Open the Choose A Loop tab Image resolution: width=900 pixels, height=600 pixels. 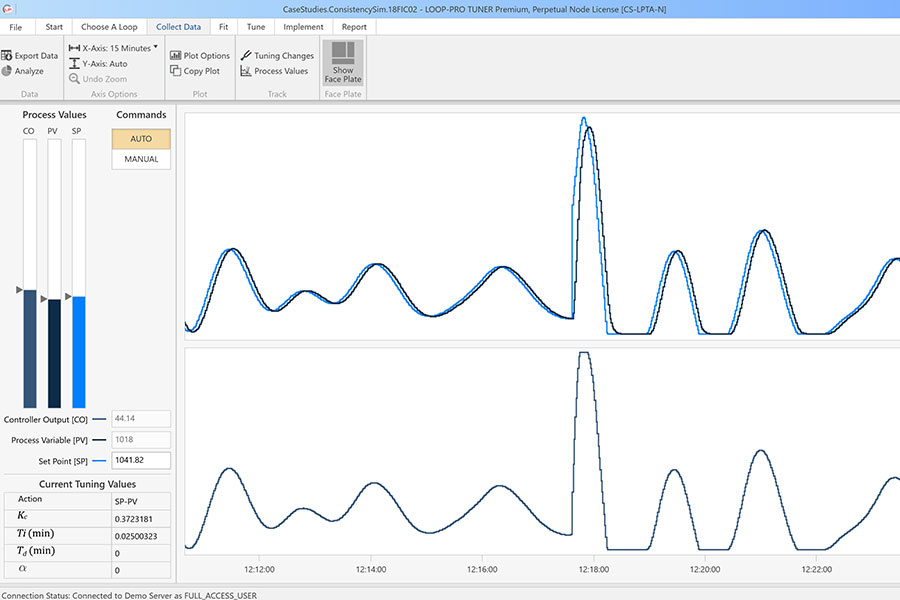110,27
